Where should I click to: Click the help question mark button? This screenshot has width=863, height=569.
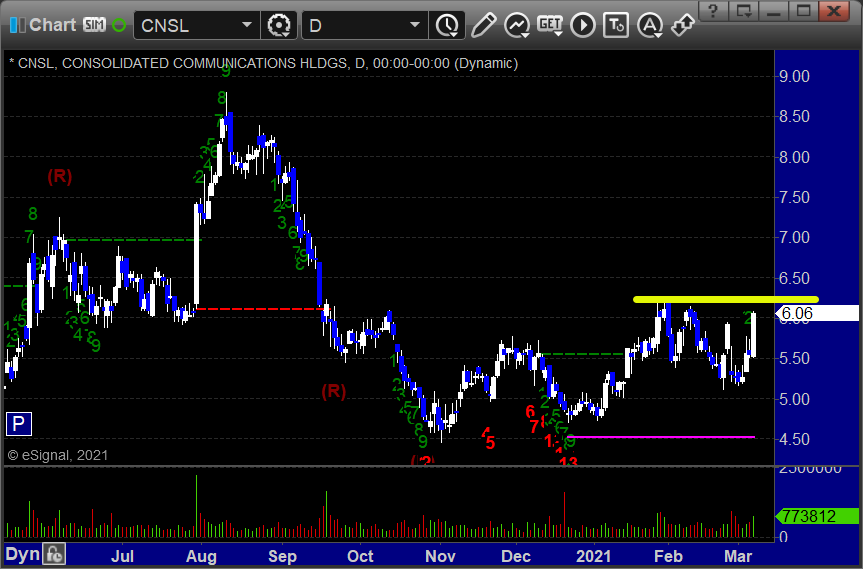(x=713, y=10)
